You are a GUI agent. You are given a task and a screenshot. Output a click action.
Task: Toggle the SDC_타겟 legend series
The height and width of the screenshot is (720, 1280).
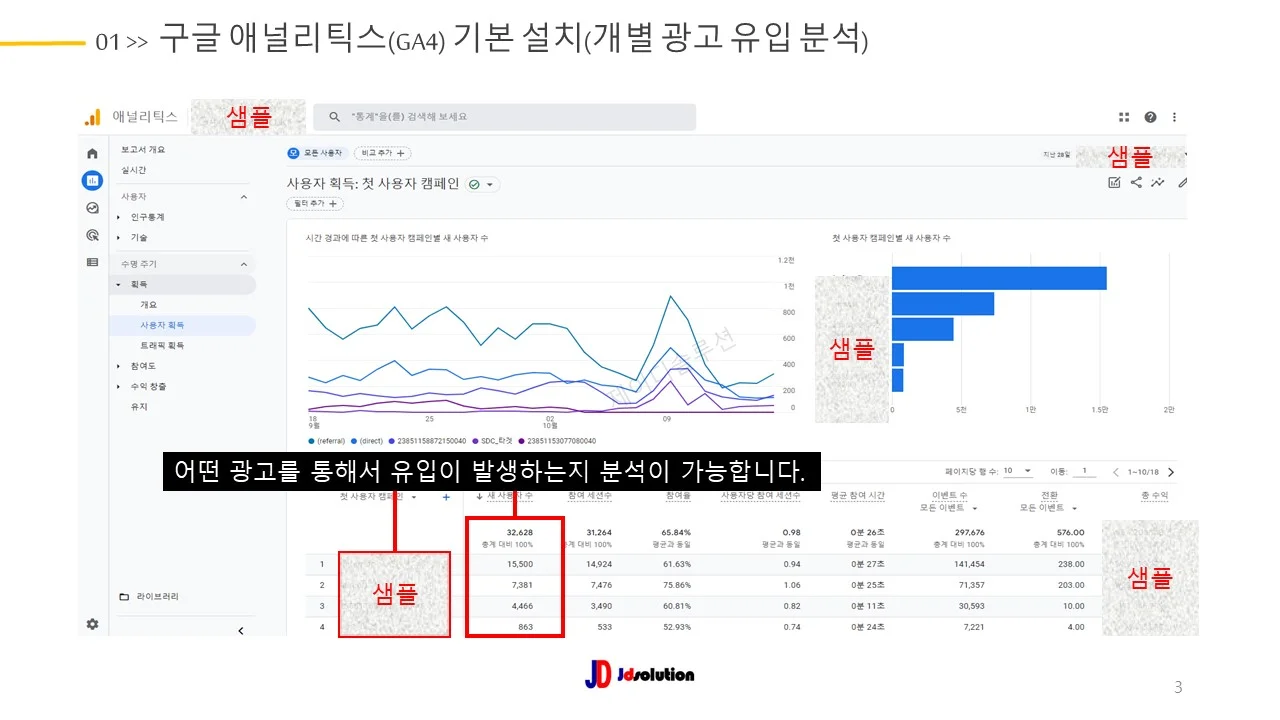pyautogui.click(x=492, y=441)
